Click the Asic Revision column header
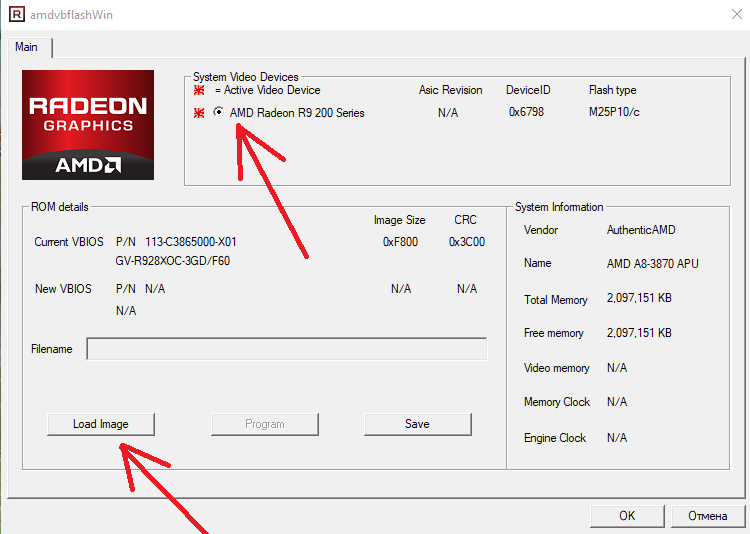The height and width of the screenshot is (534, 750). pyautogui.click(x=451, y=90)
